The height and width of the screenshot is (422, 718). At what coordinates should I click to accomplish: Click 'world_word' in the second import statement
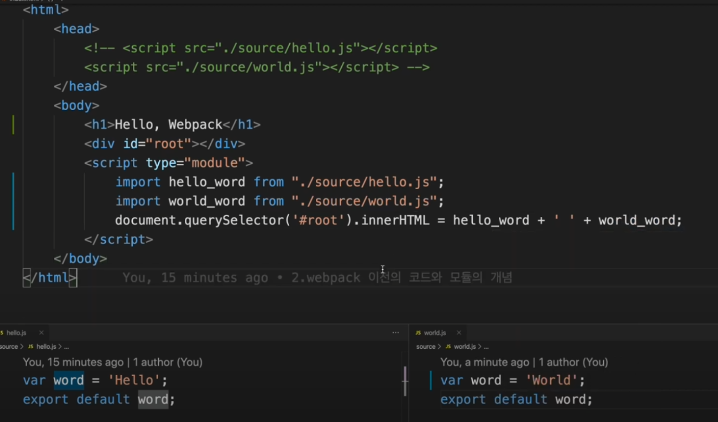pyautogui.click(x=207, y=201)
